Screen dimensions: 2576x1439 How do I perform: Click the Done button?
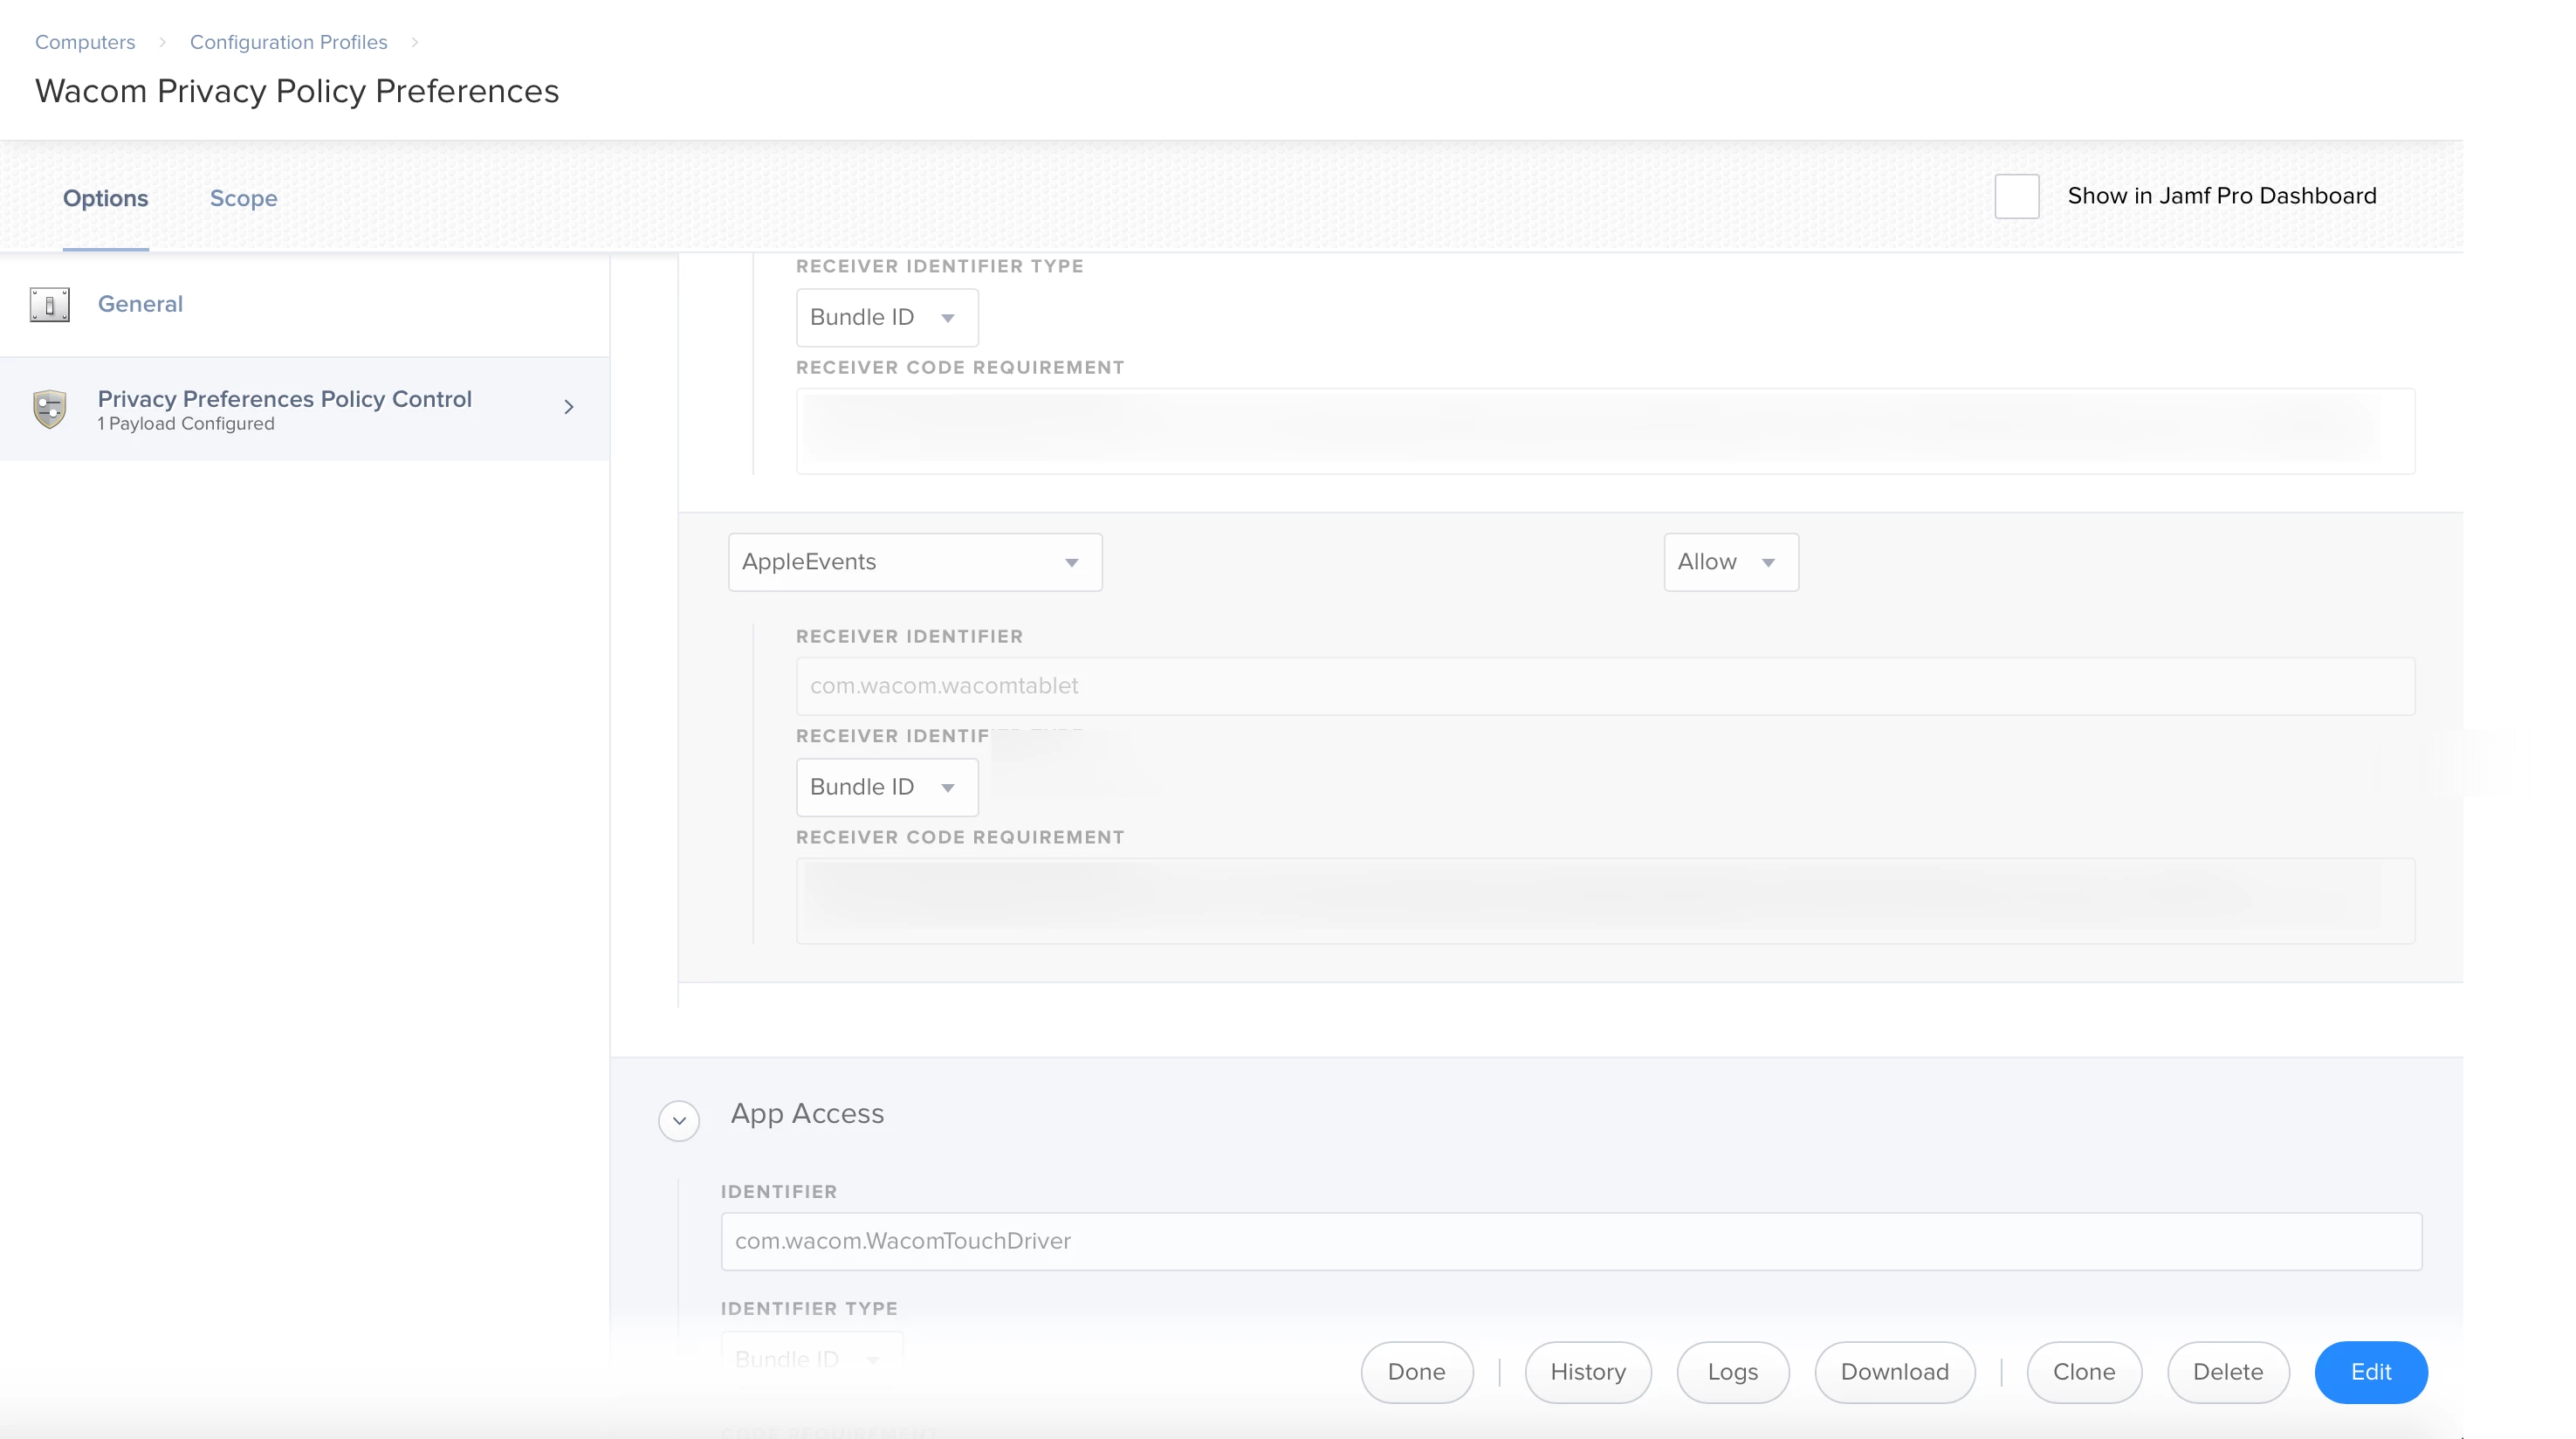pos(1416,1372)
